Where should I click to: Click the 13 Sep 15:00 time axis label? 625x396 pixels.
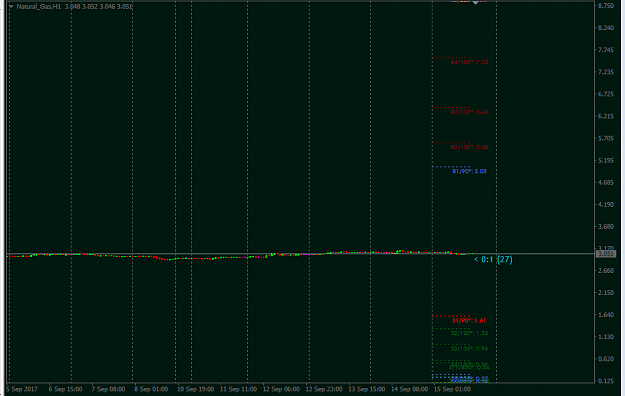click(x=367, y=389)
